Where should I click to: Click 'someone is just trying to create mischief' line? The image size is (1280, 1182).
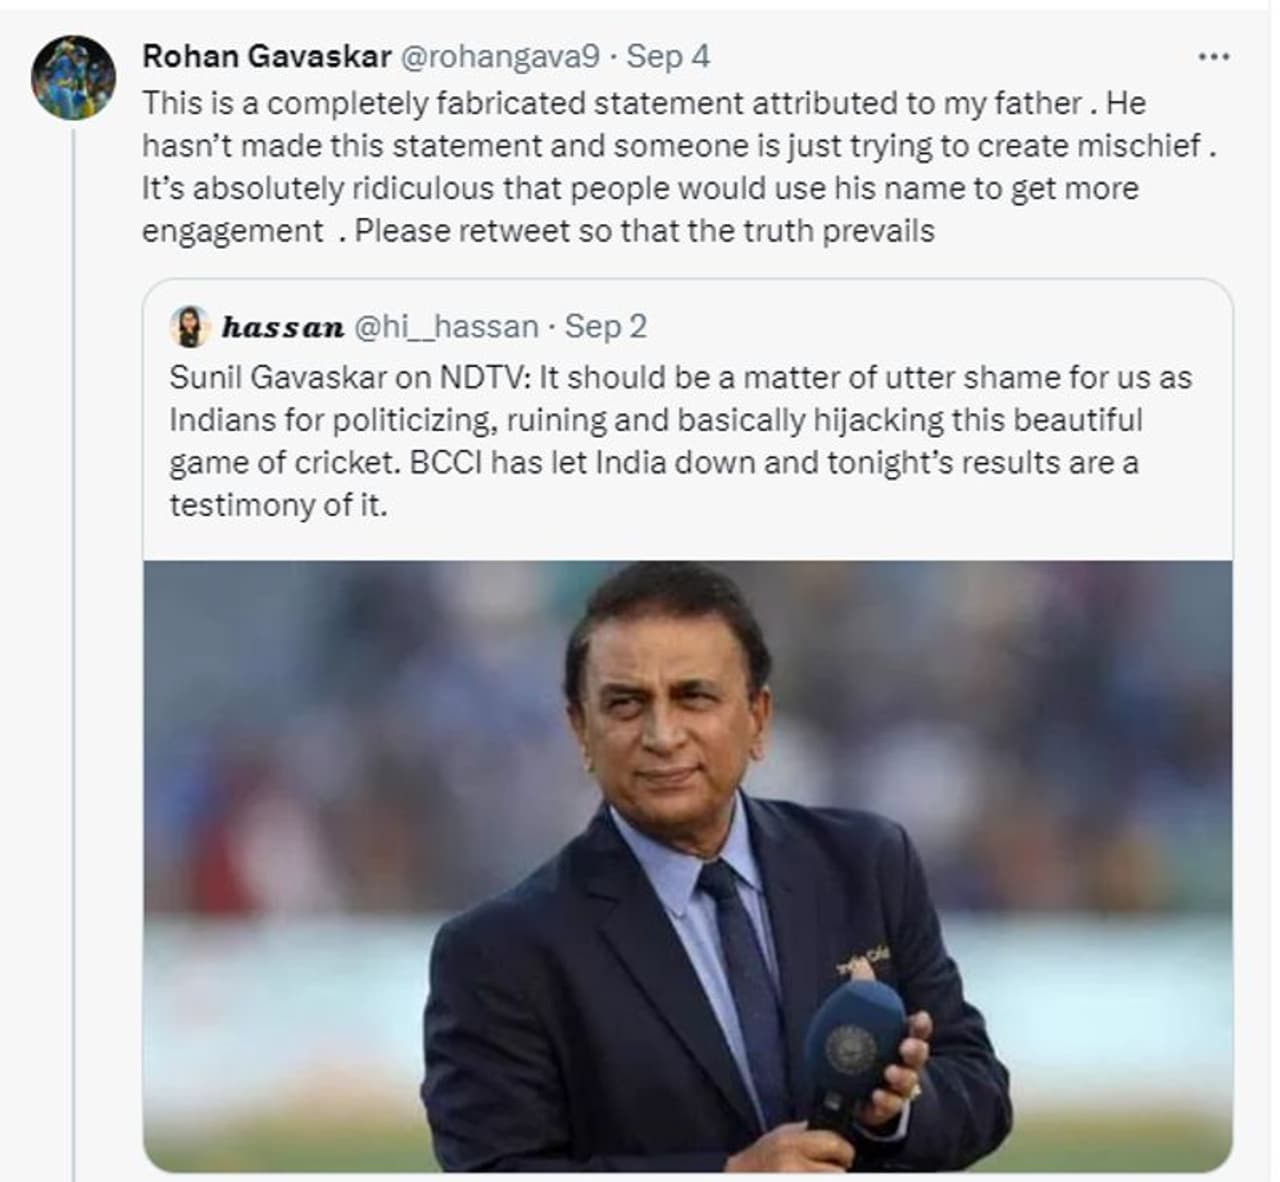click(x=905, y=146)
